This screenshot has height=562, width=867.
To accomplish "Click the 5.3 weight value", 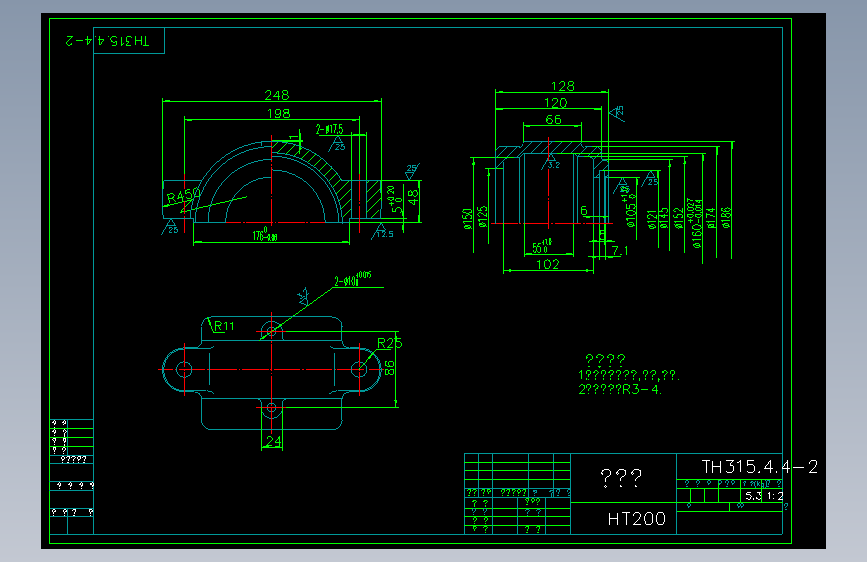I will click(x=753, y=496).
